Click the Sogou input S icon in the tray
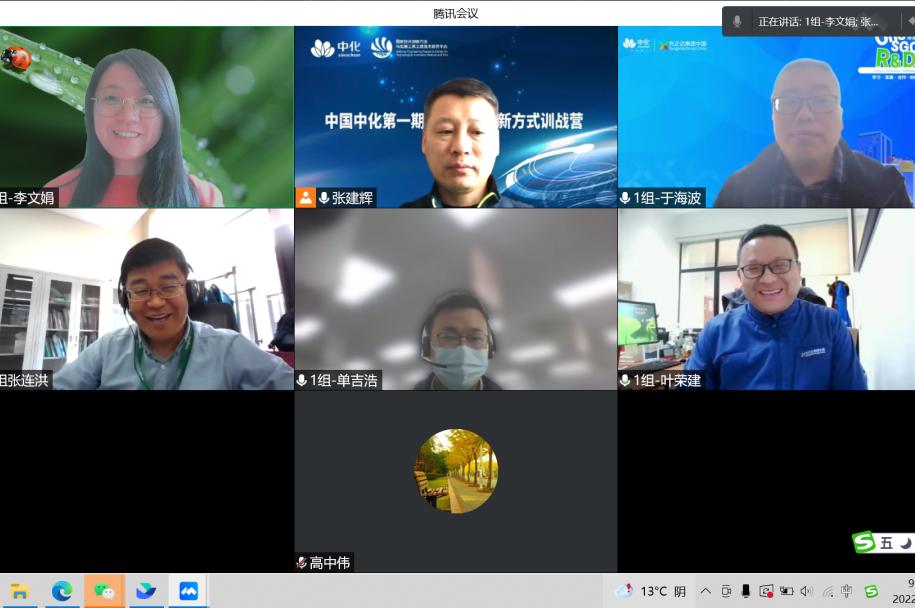 click(x=868, y=591)
